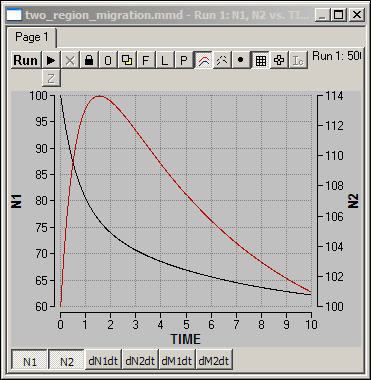Toggle the dN1dt variable button
Screen dimensions: 371x380
tap(103, 360)
